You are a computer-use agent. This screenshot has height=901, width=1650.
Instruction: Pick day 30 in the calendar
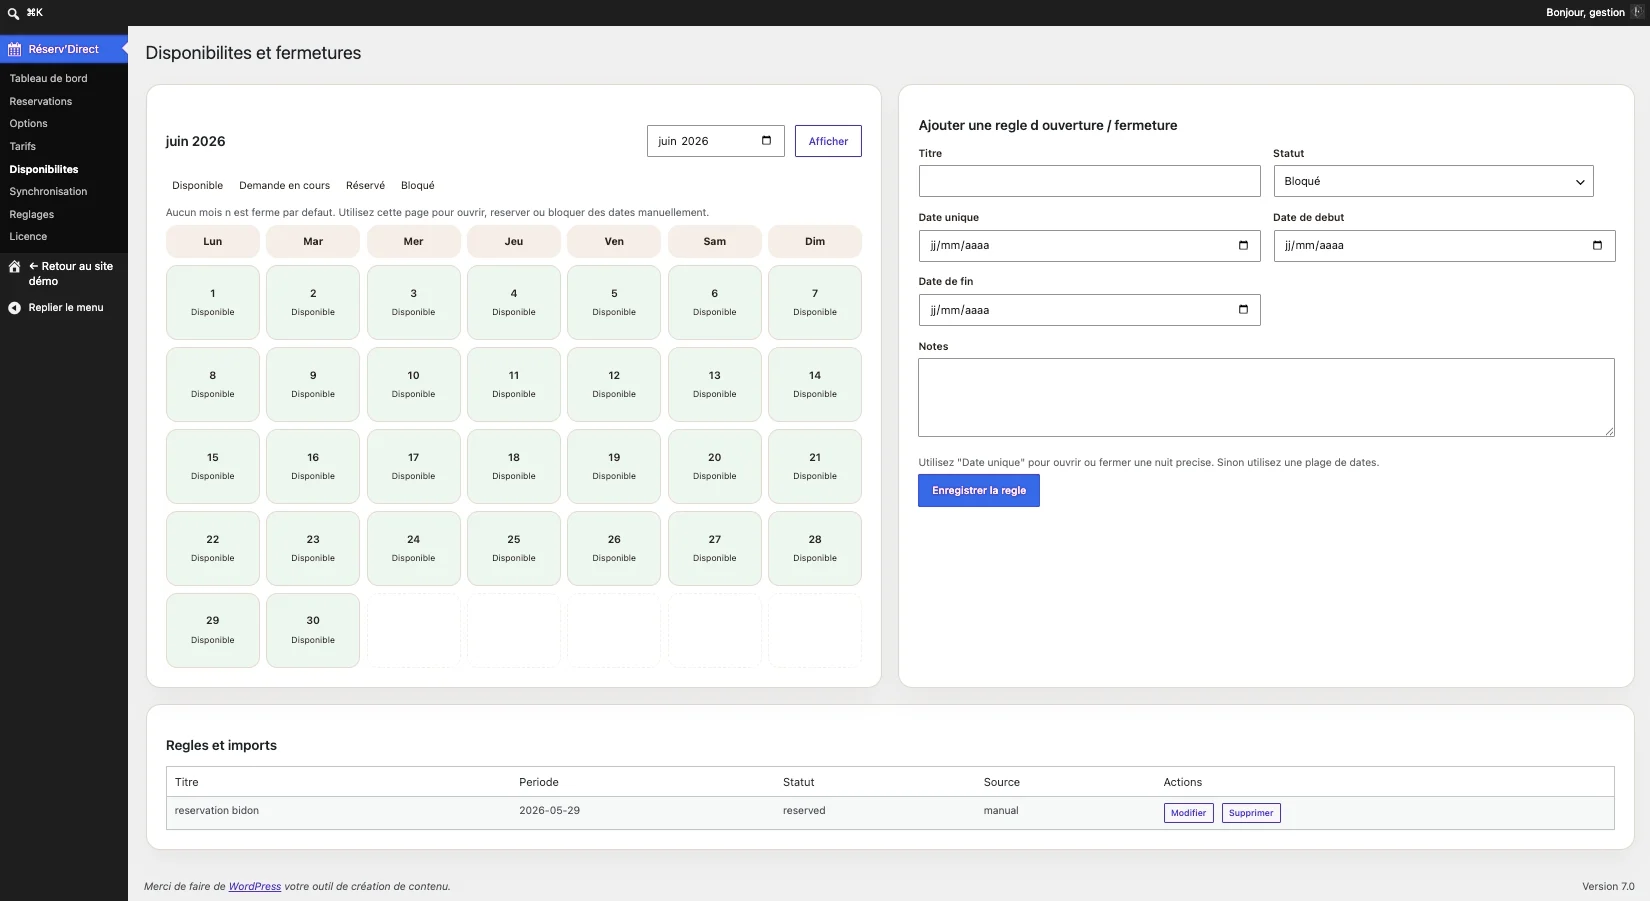point(313,630)
